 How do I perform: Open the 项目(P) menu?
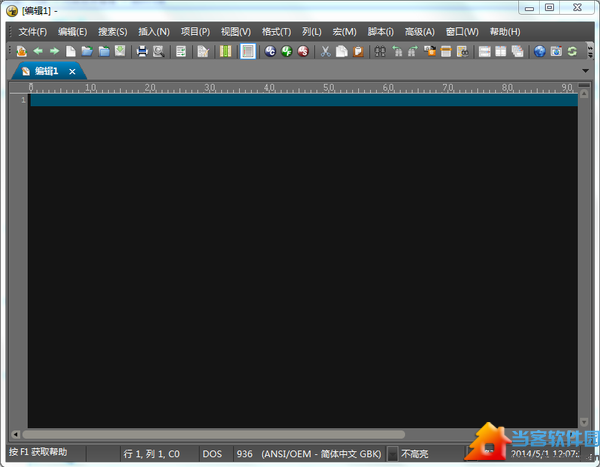[x=195, y=32]
